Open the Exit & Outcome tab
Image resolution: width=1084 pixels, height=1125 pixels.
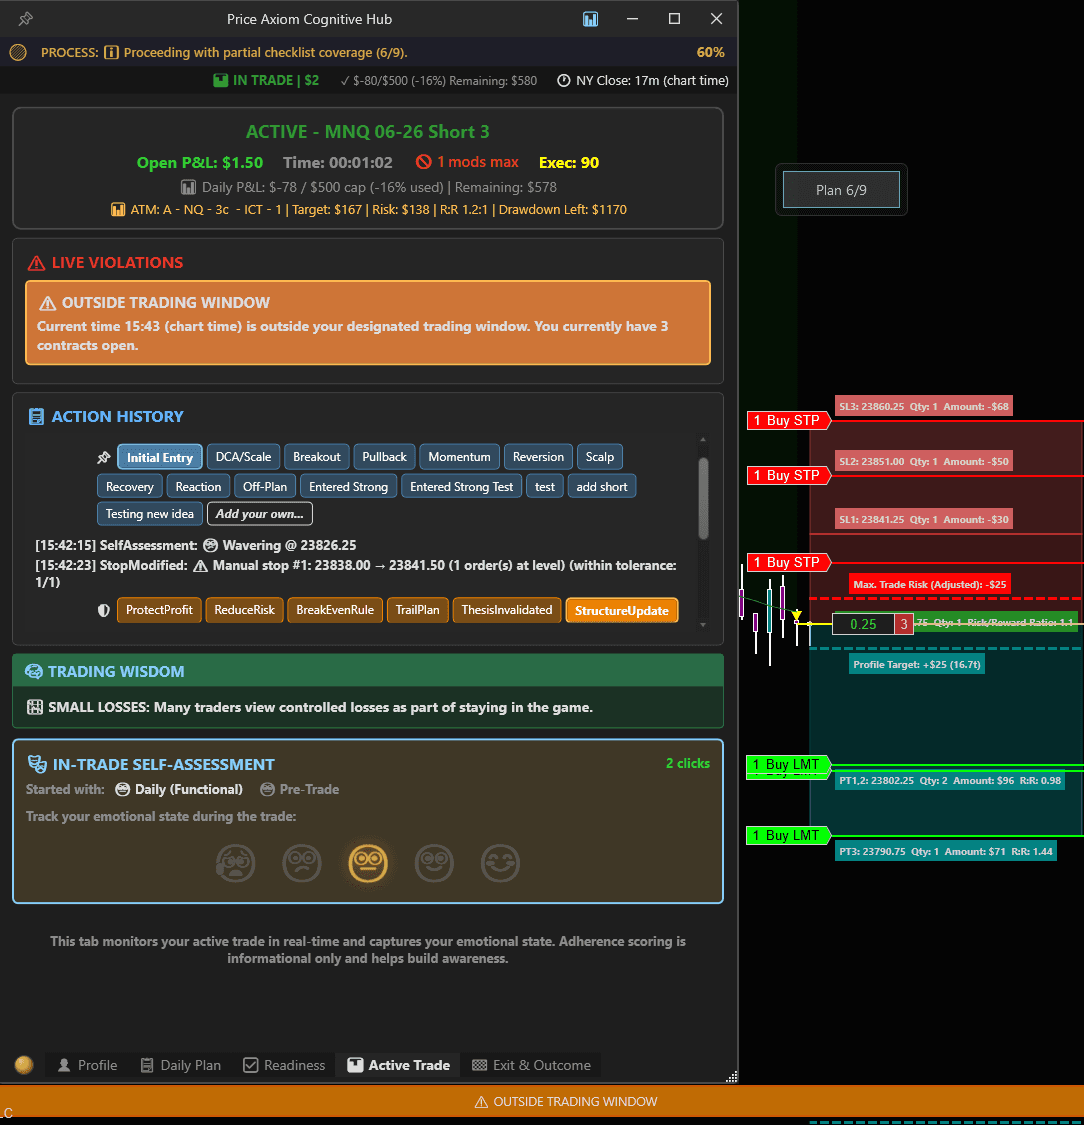click(x=531, y=1065)
